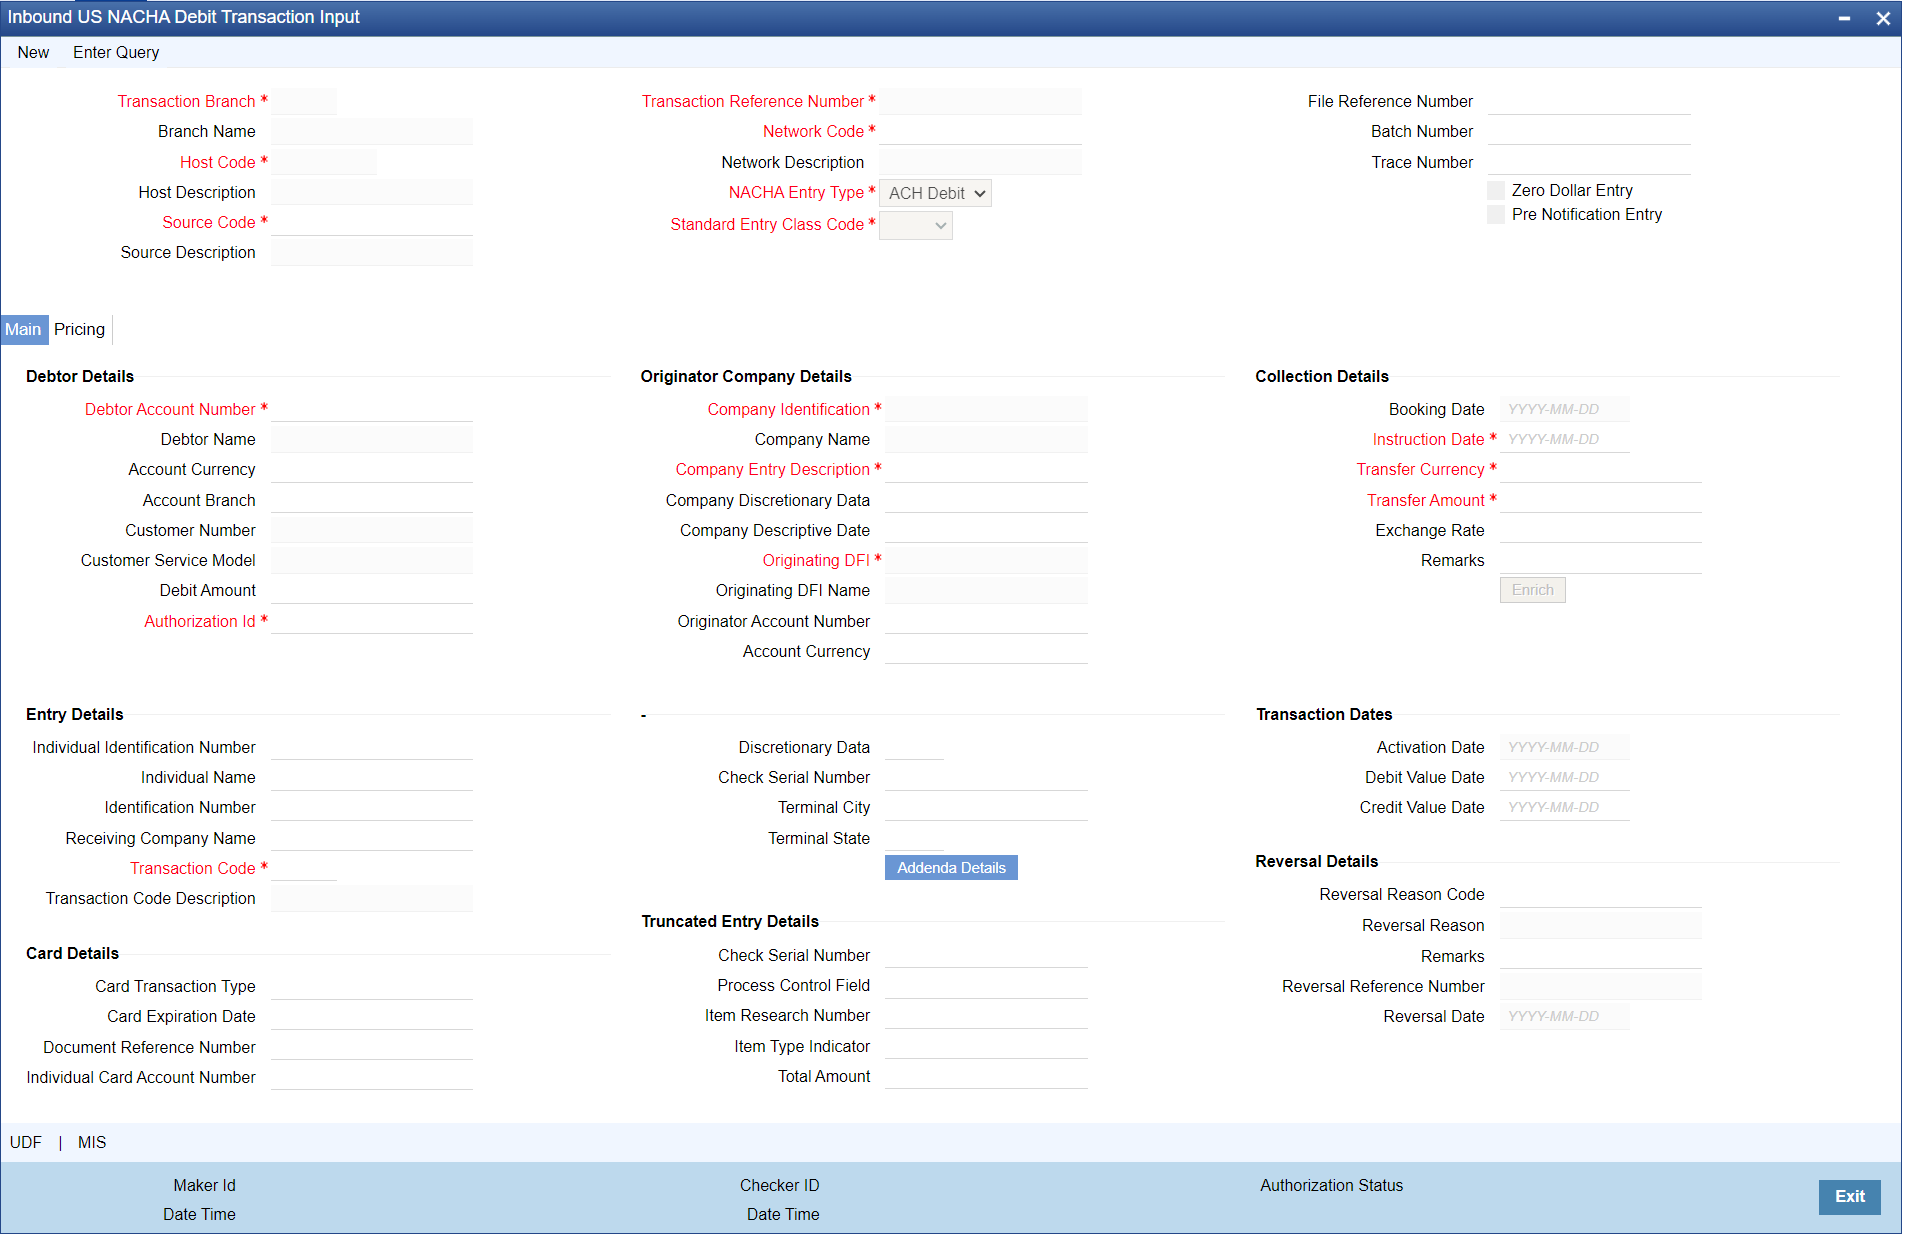Click the Reversal Date input
This screenshot has width=1905, height=1238.
[1564, 1016]
